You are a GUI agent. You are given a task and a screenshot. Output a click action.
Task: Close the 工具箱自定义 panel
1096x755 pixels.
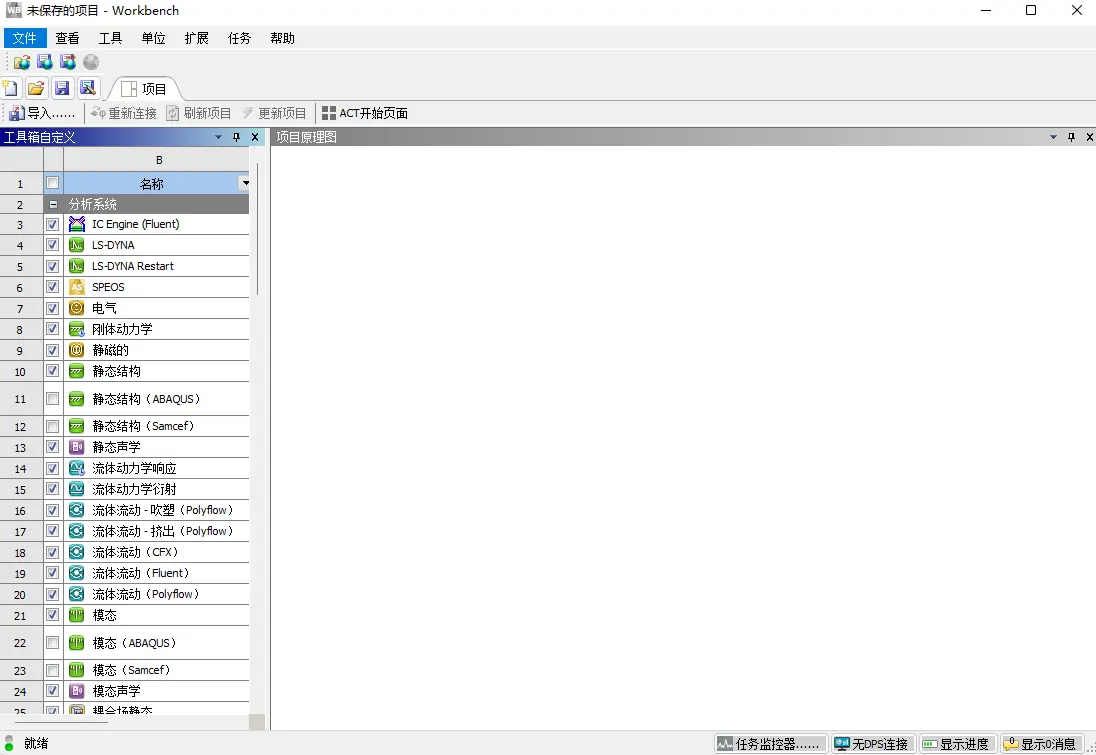pos(255,137)
